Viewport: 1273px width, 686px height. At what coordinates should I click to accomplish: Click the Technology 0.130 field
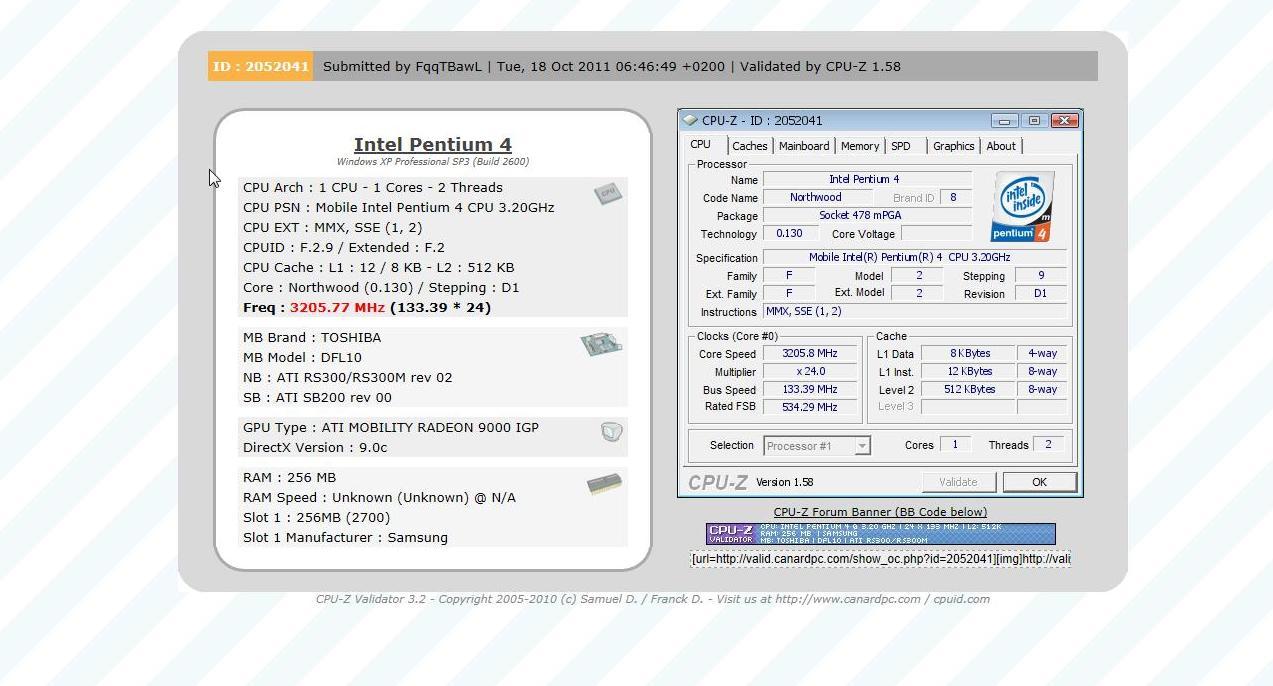tap(790, 233)
